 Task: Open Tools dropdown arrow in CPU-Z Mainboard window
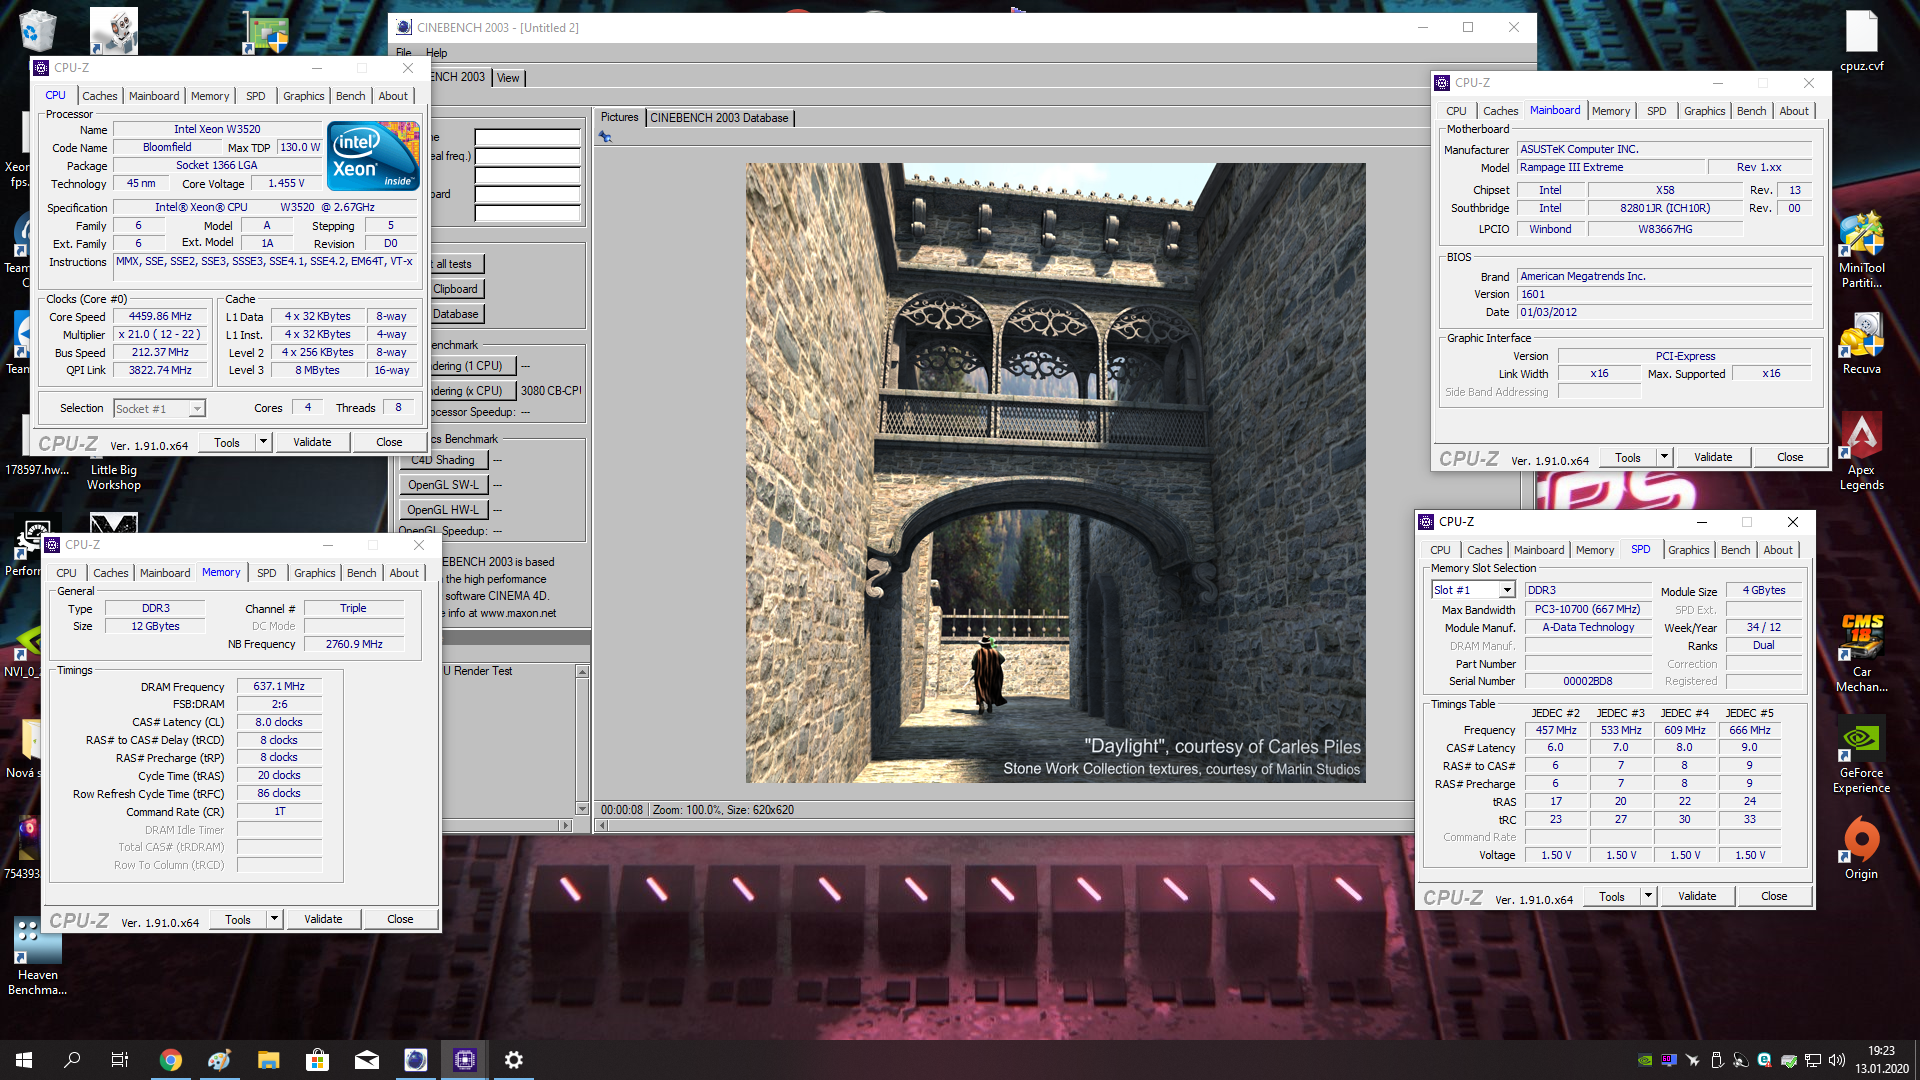[x=1665, y=457]
